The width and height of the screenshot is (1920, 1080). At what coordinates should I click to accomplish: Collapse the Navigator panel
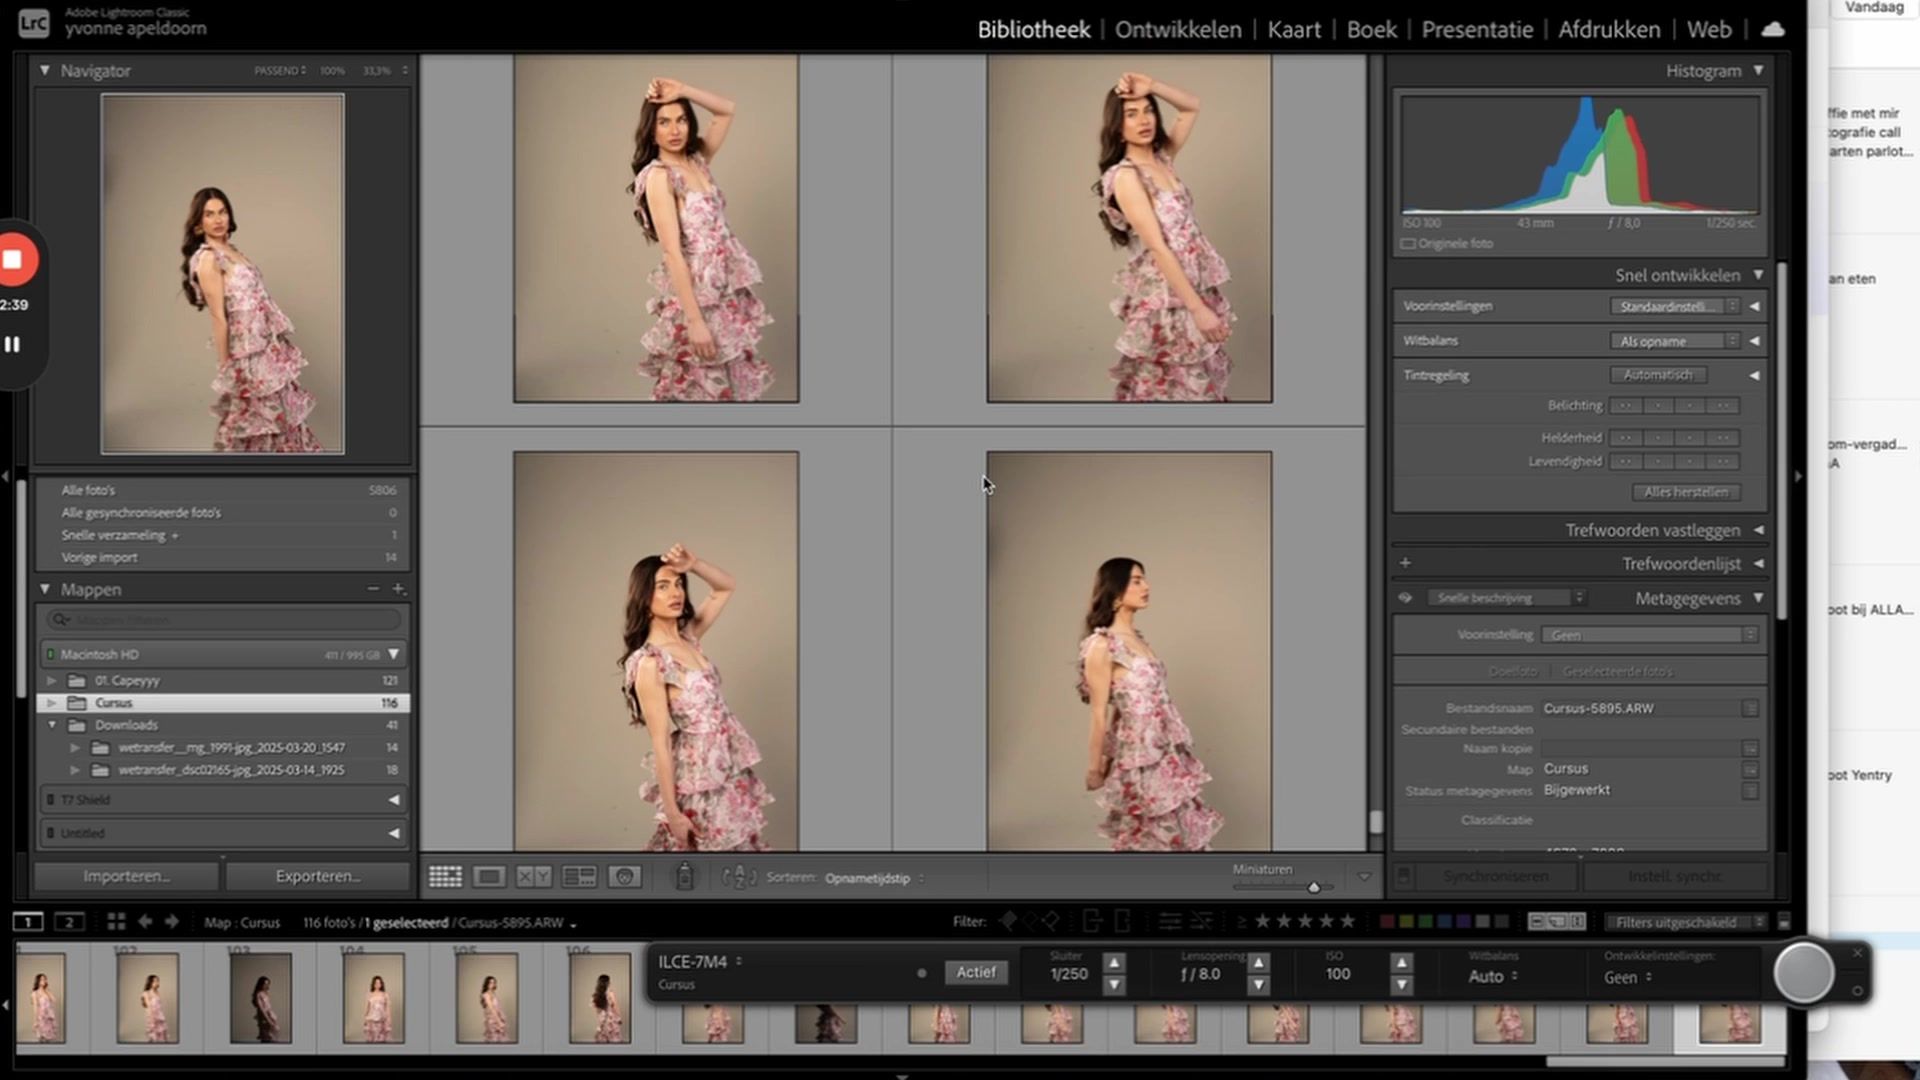point(45,71)
